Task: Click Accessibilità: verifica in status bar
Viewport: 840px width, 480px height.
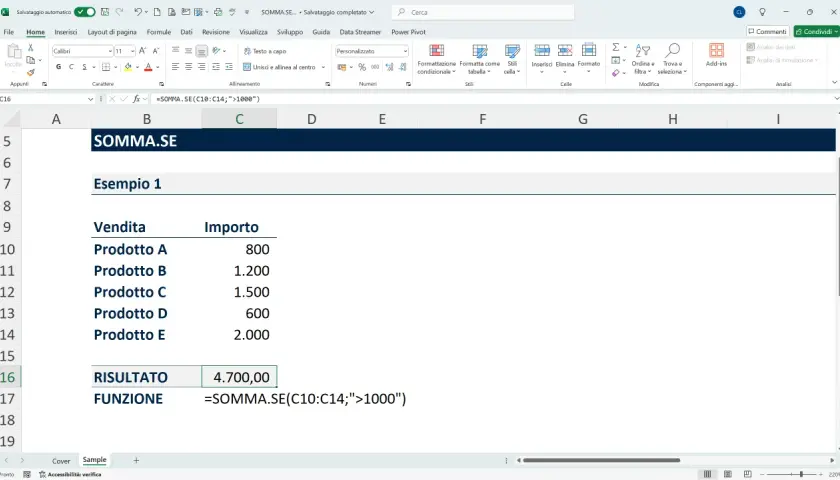Action: pyautogui.click(x=70, y=475)
